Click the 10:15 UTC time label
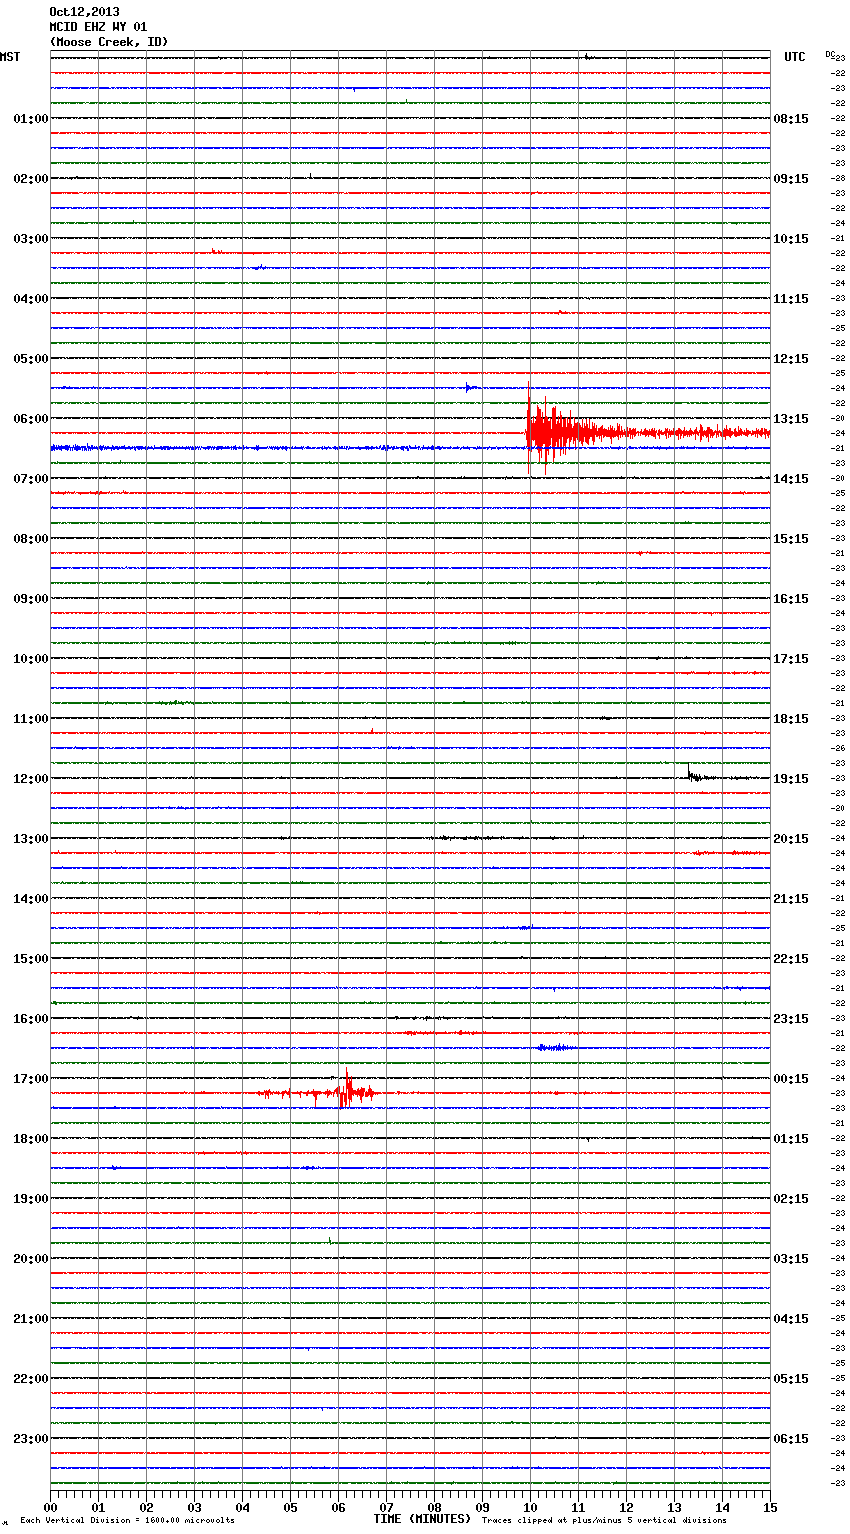The width and height of the screenshot is (850, 1534). [791, 239]
